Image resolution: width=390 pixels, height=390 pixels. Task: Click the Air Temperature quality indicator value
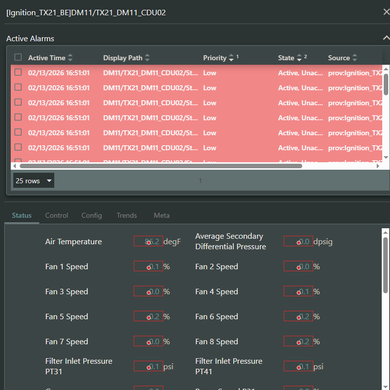(x=148, y=241)
